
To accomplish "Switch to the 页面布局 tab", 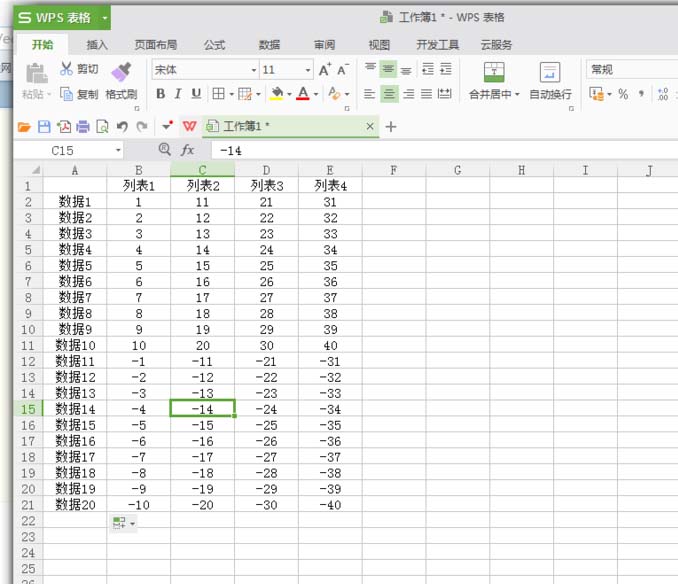I will point(156,45).
